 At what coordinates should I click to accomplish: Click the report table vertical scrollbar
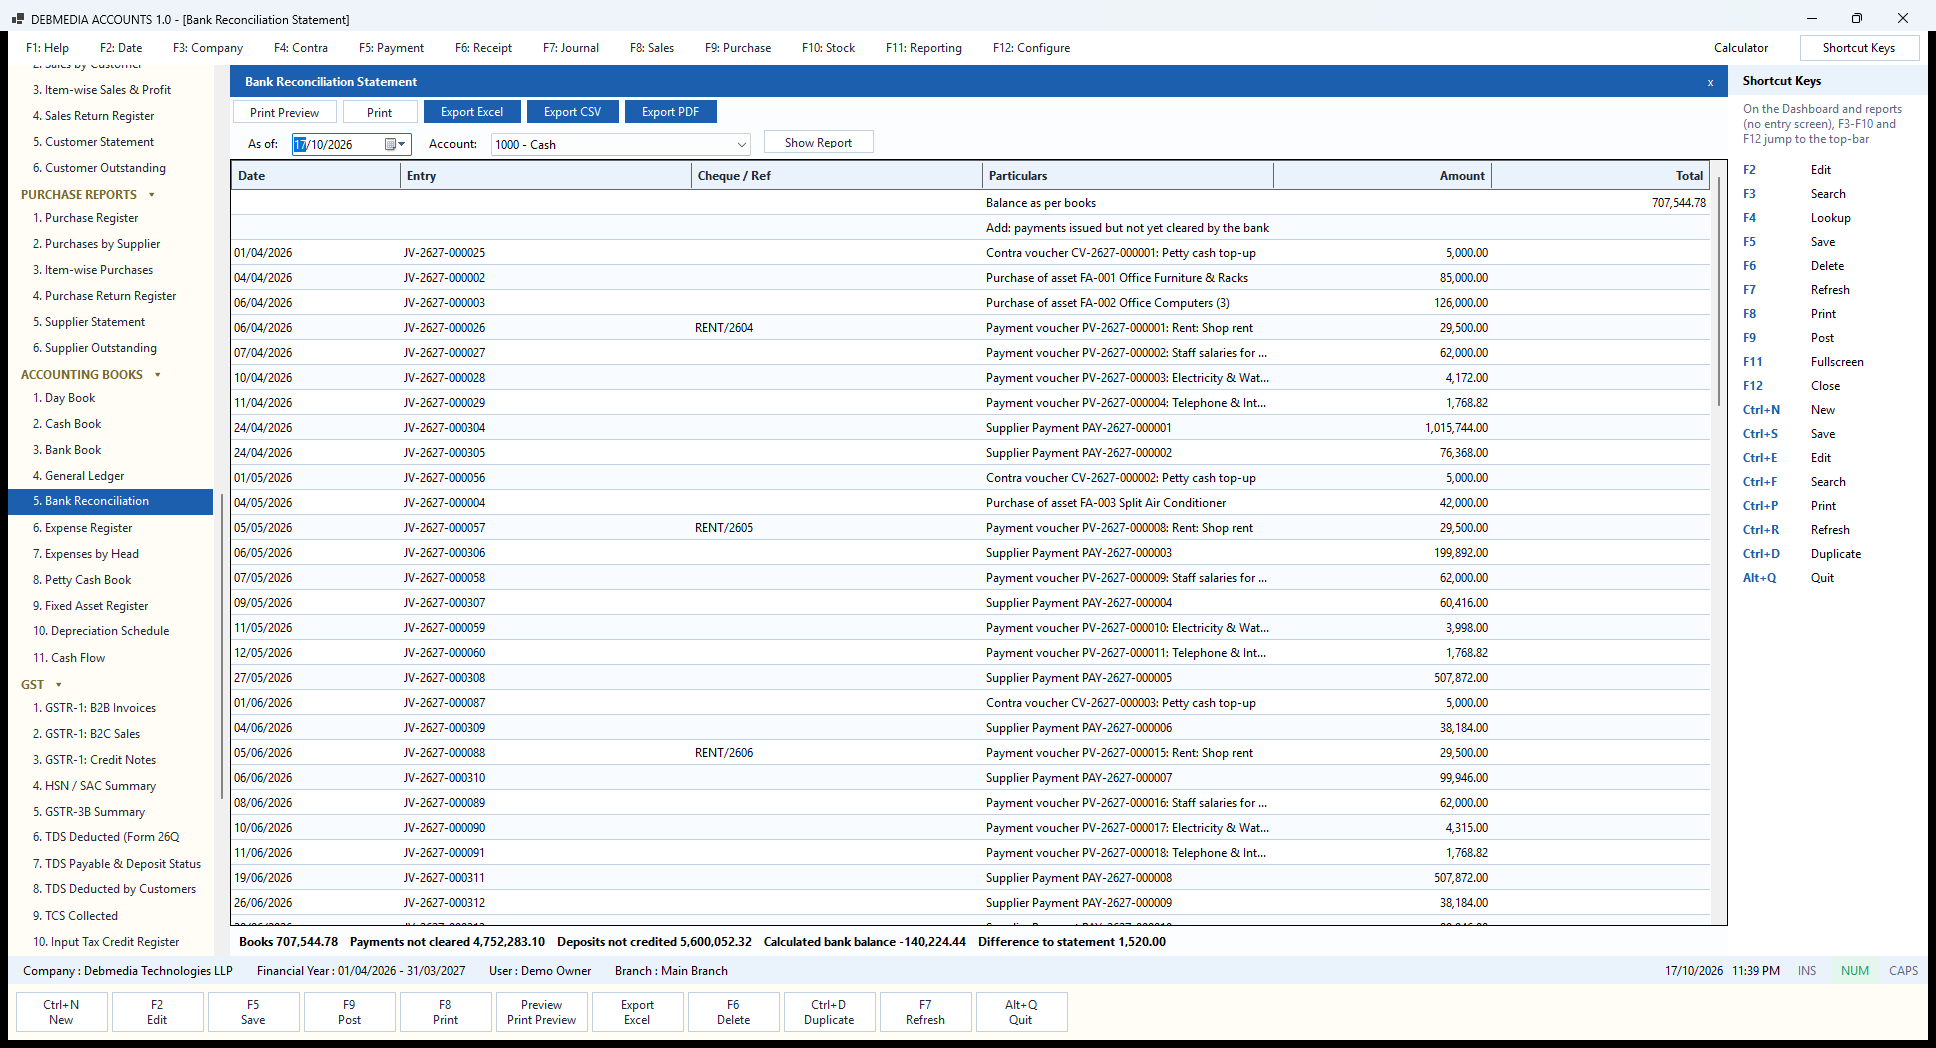(x=1719, y=292)
